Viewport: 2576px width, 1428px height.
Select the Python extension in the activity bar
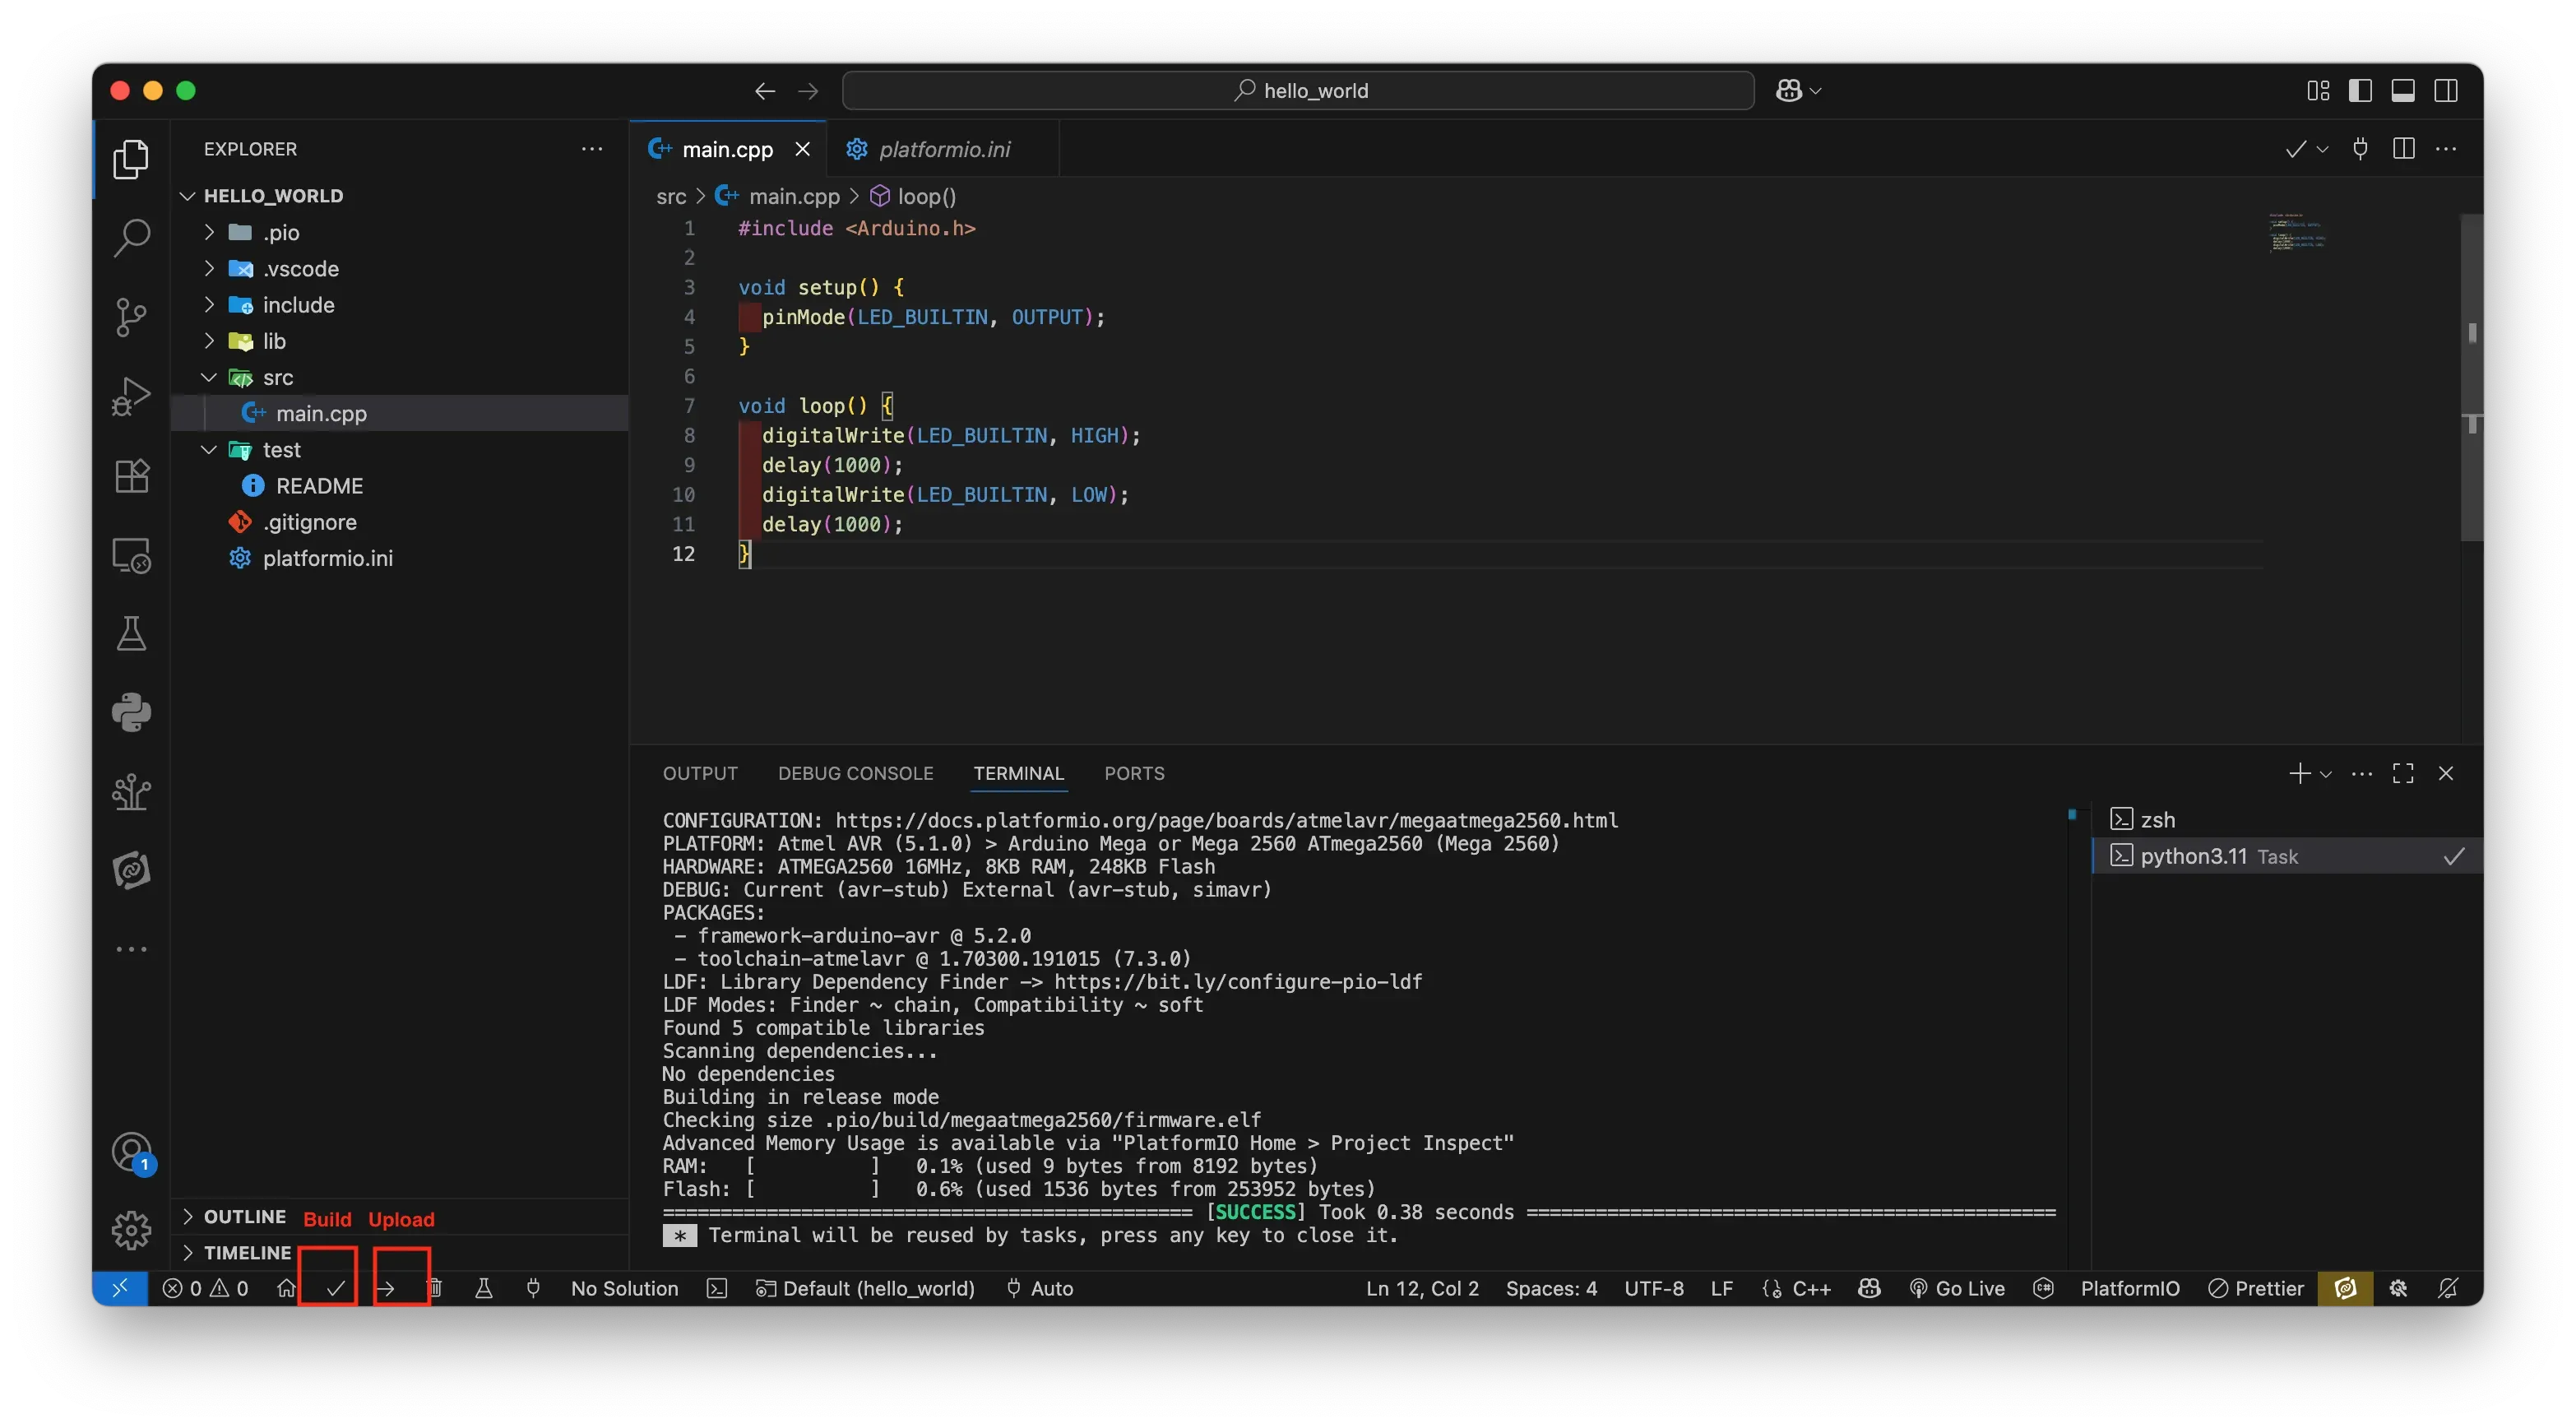point(131,713)
